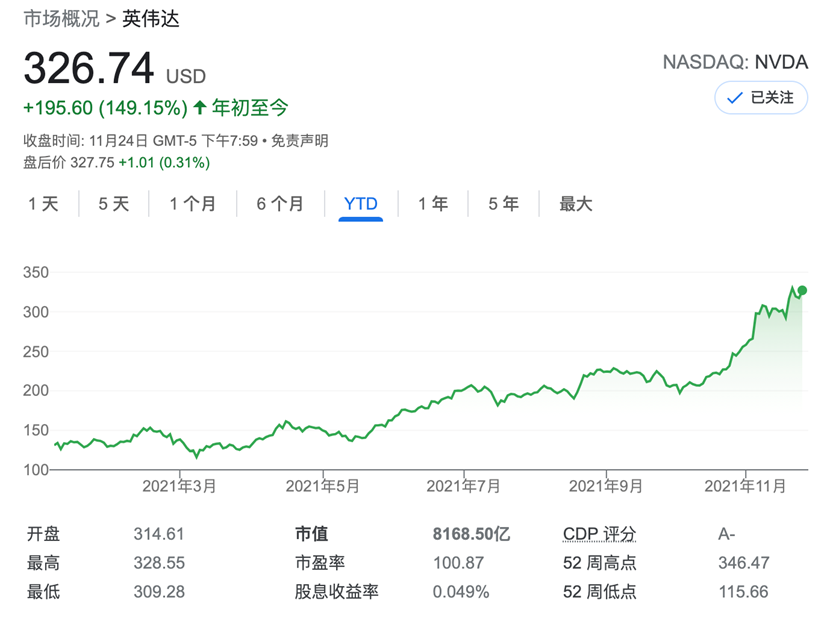Click the 2021年7月 axis label
The height and width of the screenshot is (618, 830).
pos(463,486)
